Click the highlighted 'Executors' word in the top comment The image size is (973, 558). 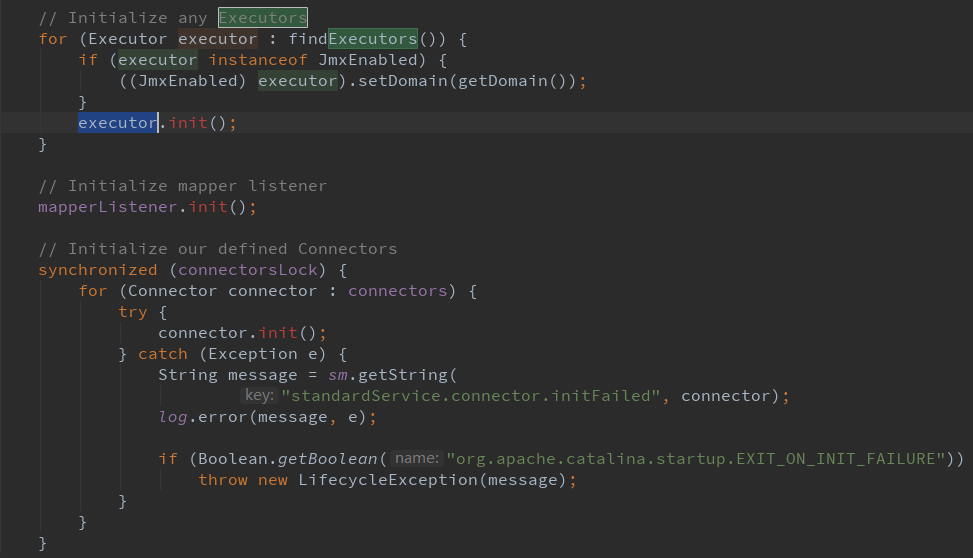(x=262, y=17)
